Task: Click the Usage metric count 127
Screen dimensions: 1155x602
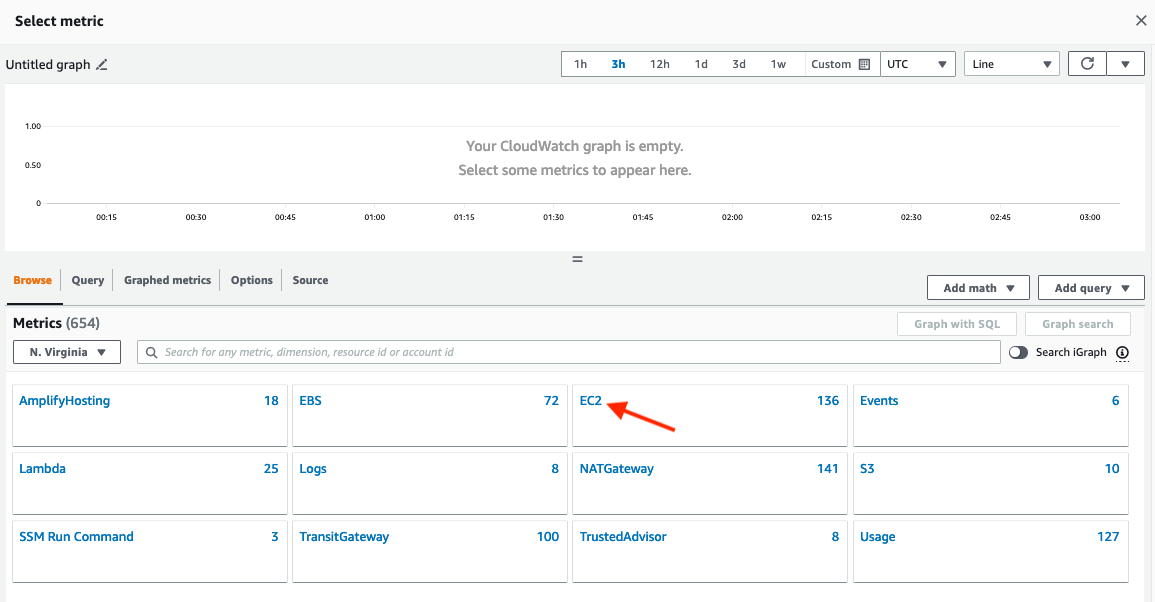Action: pyautogui.click(x=1108, y=536)
